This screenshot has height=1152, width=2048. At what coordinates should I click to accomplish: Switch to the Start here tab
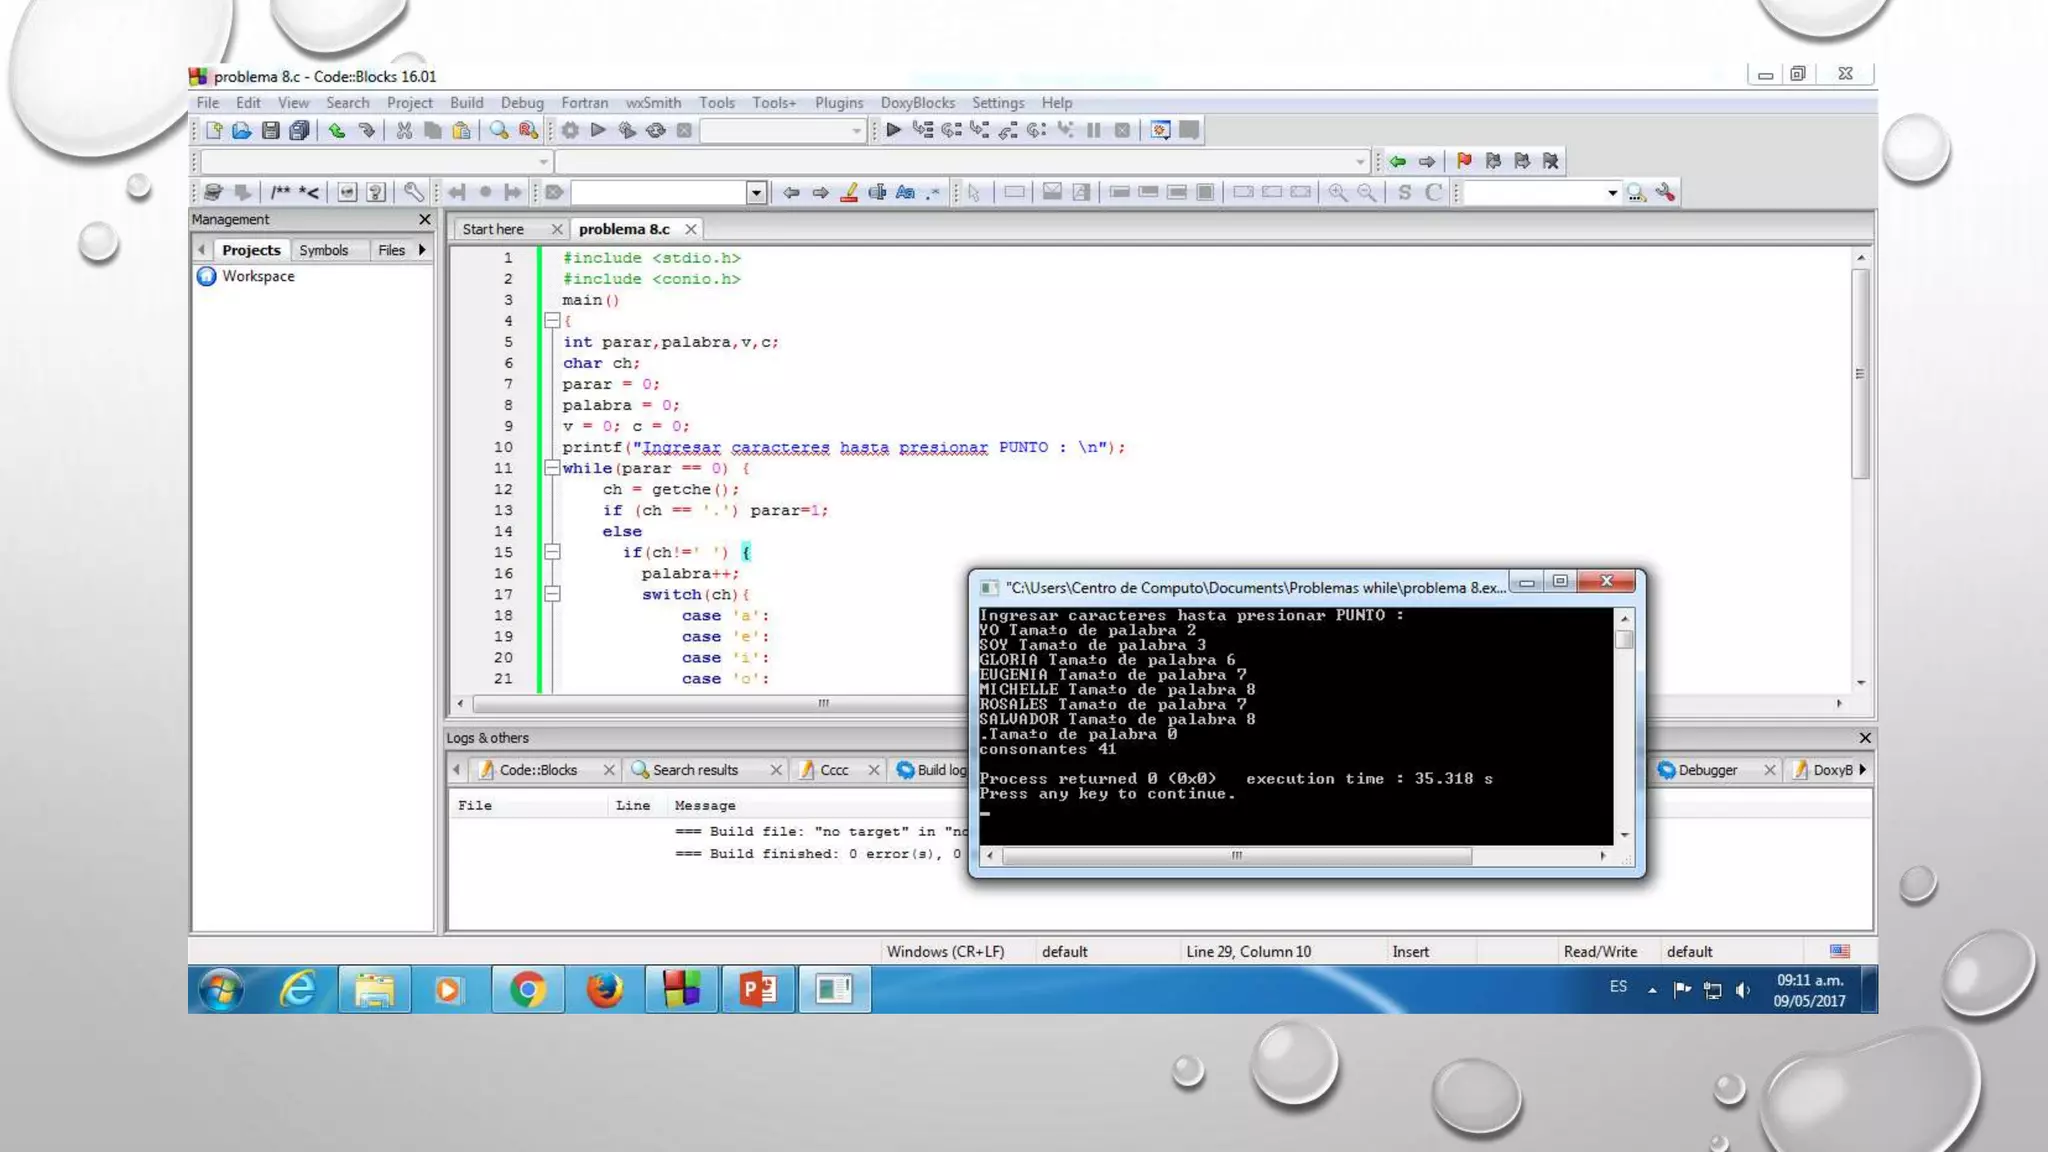click(493, 229)
